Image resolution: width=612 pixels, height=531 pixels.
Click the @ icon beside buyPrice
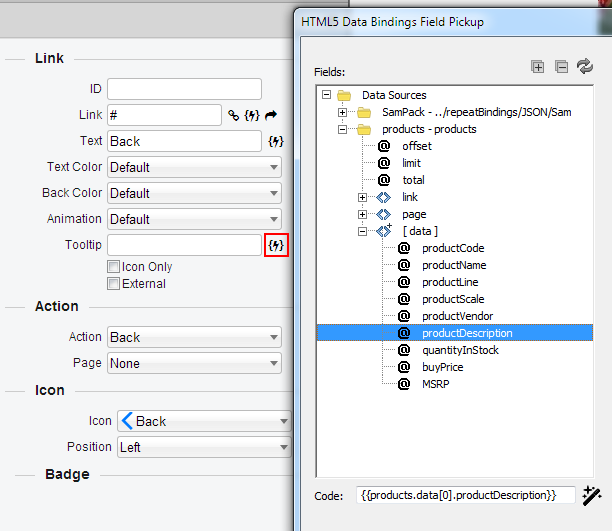tap(404, 367)
